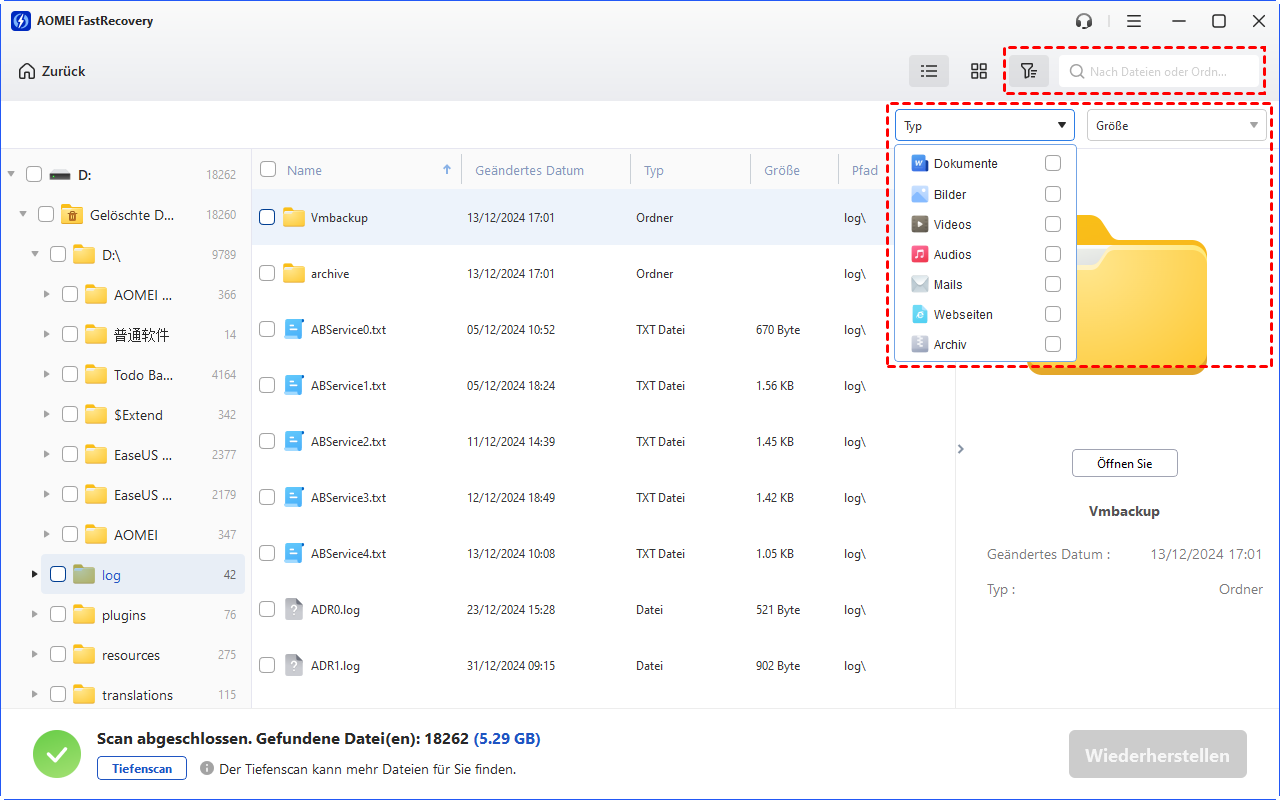Select Archiv from the type list
Screen dimensions: 1280x800
point(949,344)
